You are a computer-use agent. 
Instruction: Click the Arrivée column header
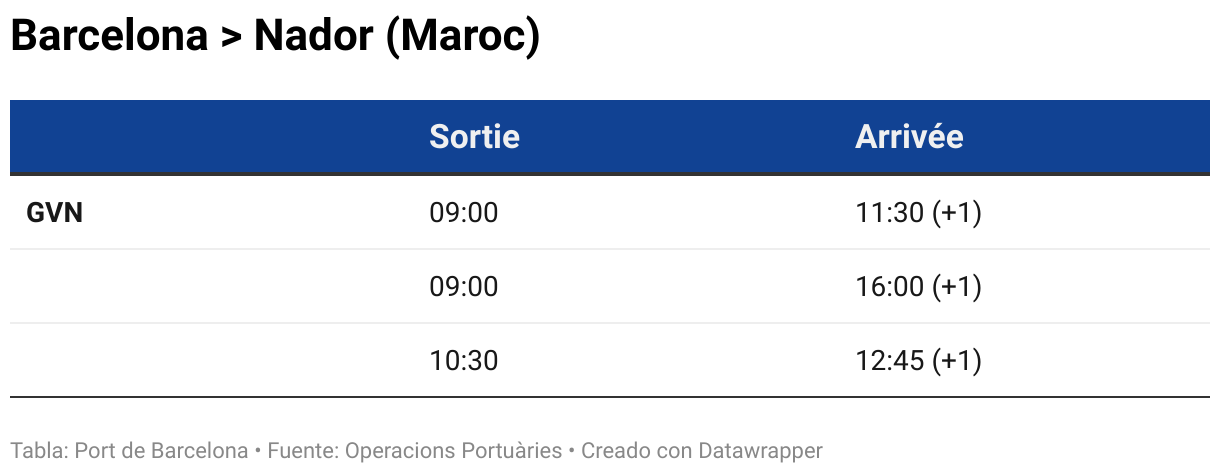[x=909, y=136]
